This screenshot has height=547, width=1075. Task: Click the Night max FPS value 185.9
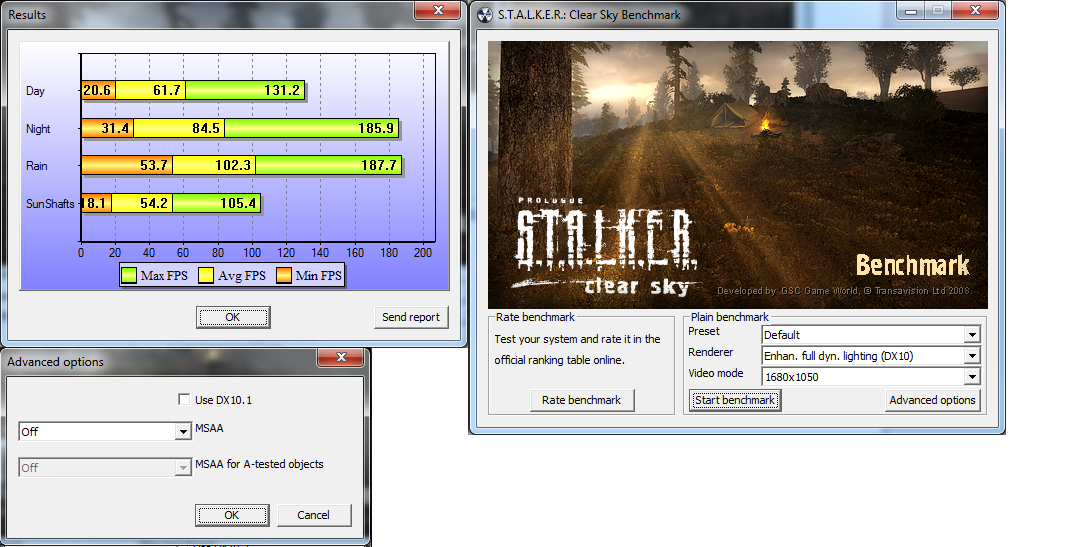click(376, 128)
